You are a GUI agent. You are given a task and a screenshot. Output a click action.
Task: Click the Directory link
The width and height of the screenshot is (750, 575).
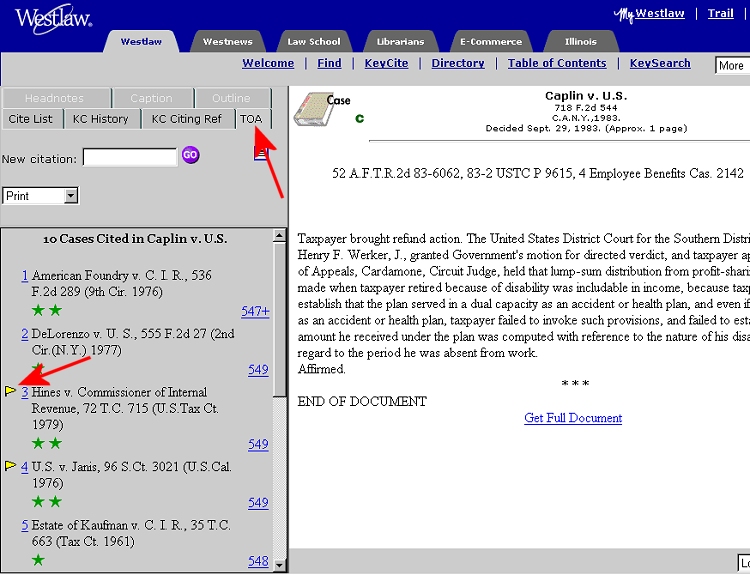click(x=458, y=63)
